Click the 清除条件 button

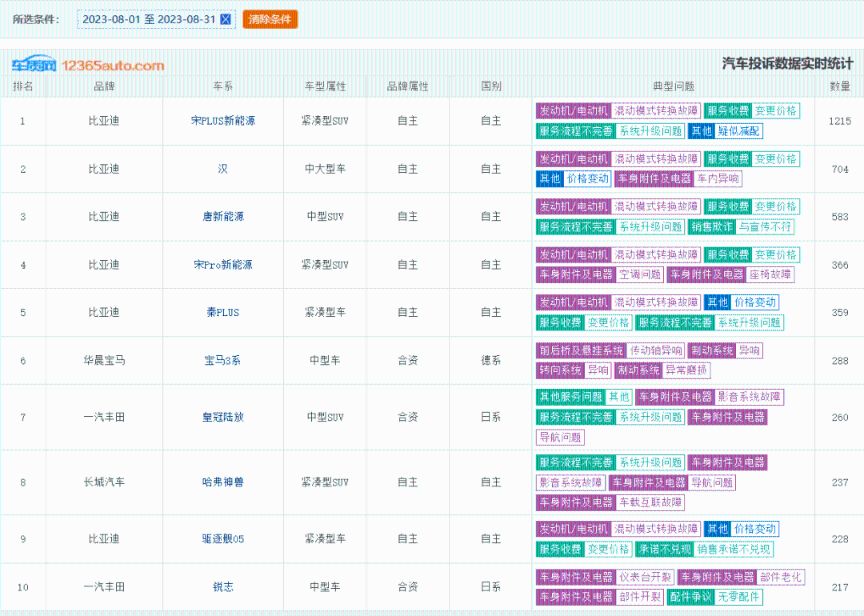[270, 19]
